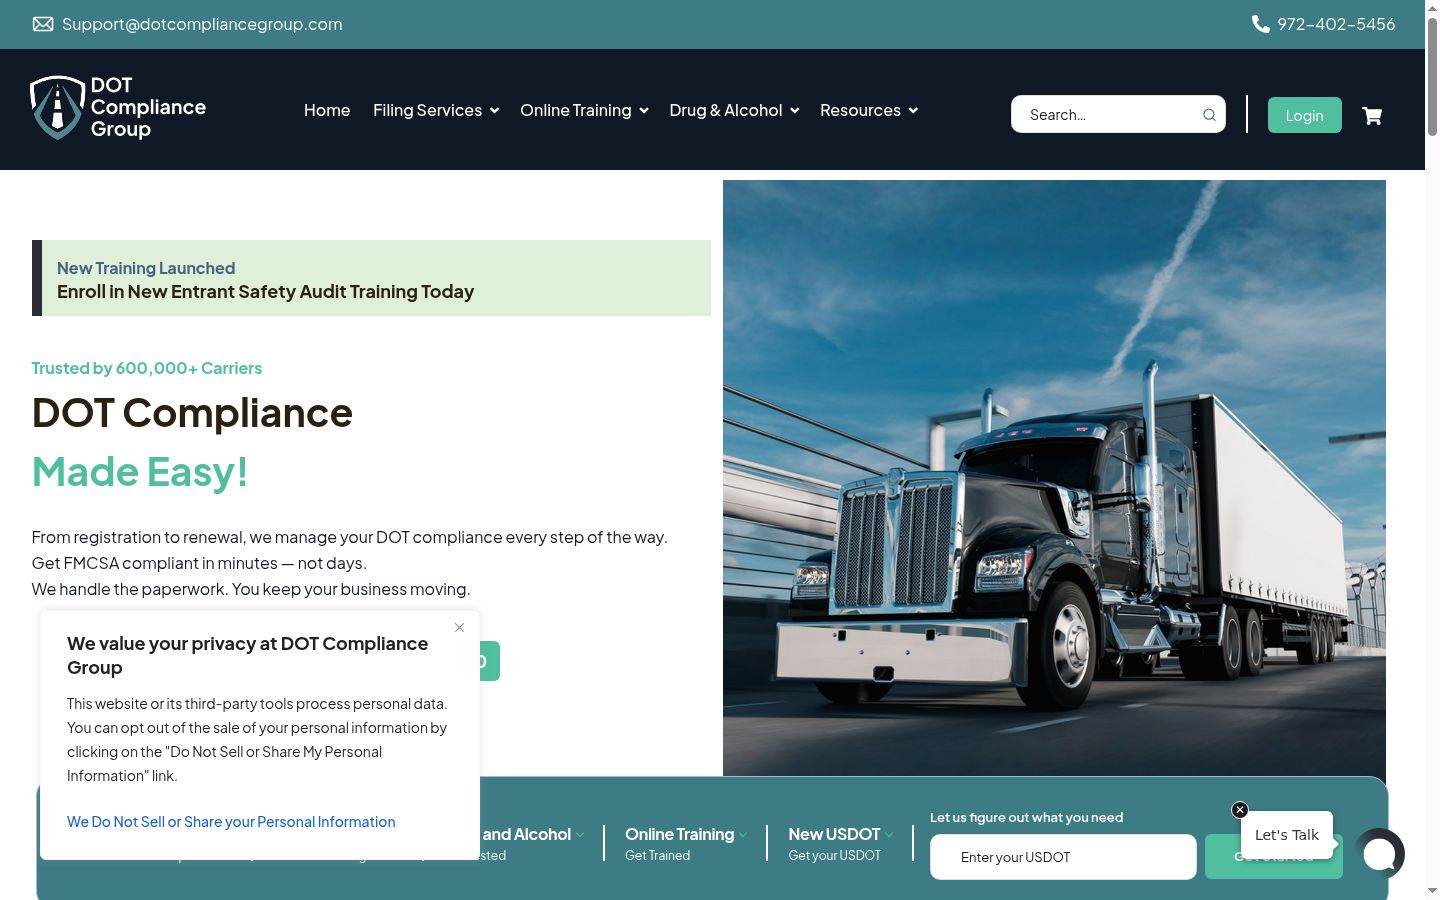Dismiss the Let's Talk chat bubble
This screenshot has height=900, width=1440.
tap(1240, 810)
